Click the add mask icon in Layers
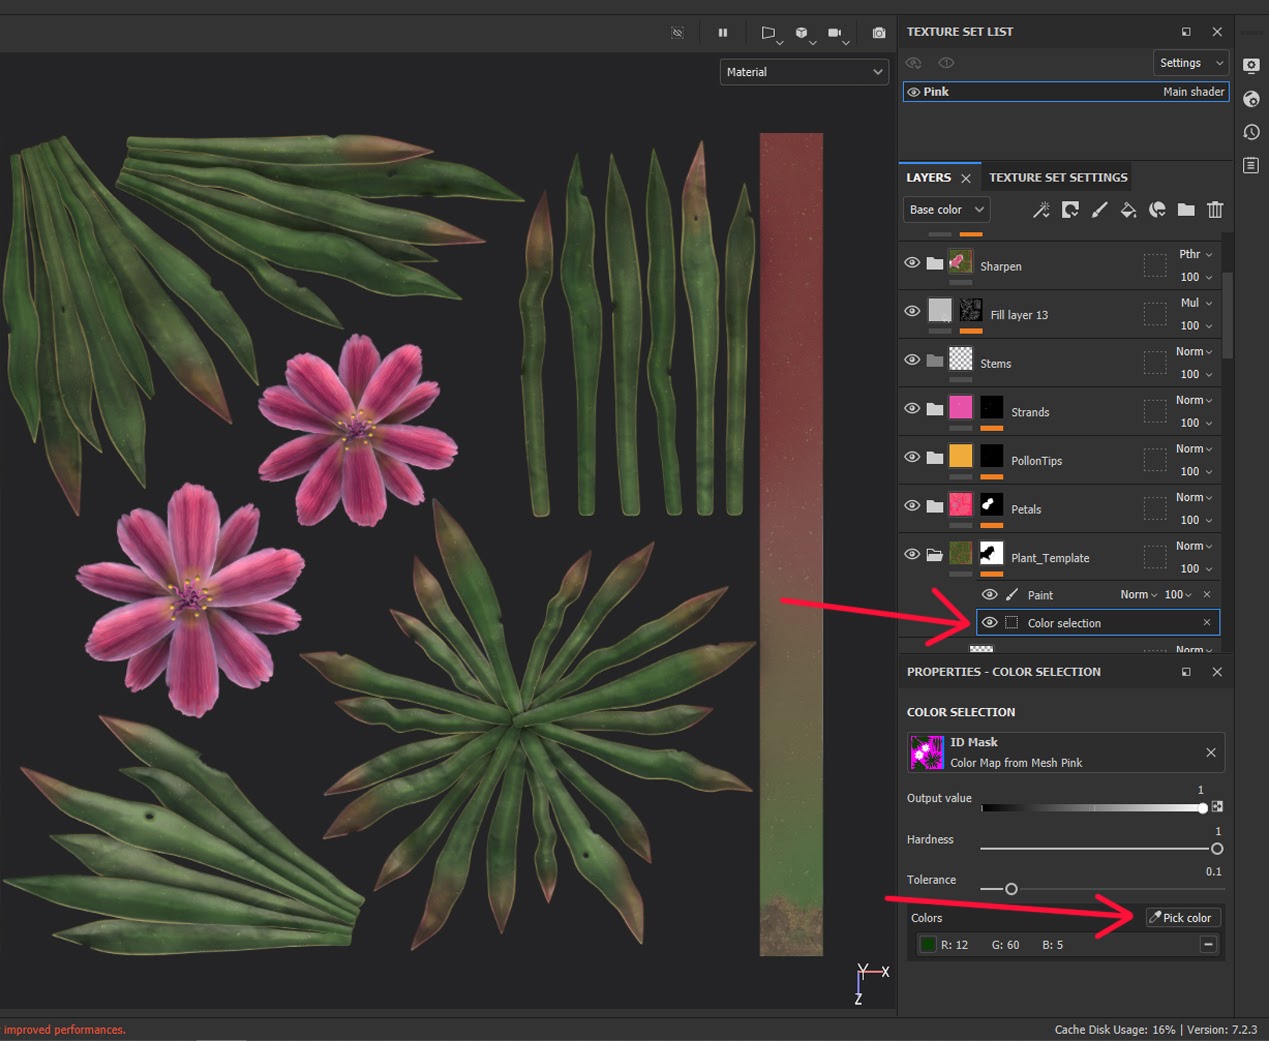This screenshot has width=1269, height=1041. [x=1070, y=210]
